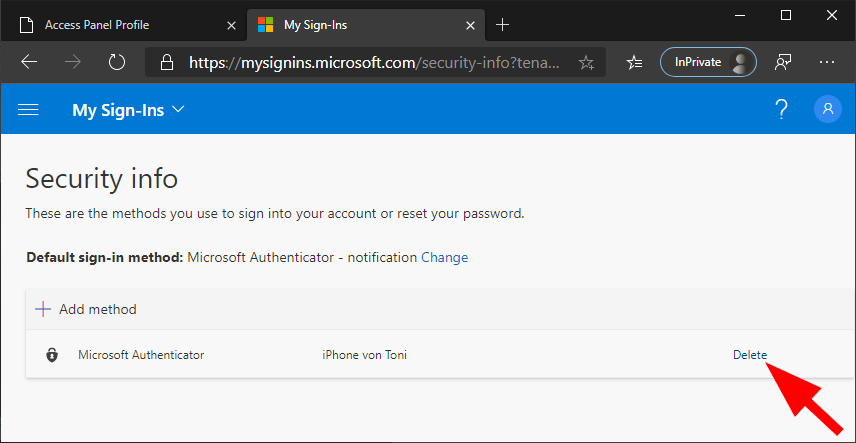Click the InPrivate profile button
856x443 pixels.
[708, 62]
